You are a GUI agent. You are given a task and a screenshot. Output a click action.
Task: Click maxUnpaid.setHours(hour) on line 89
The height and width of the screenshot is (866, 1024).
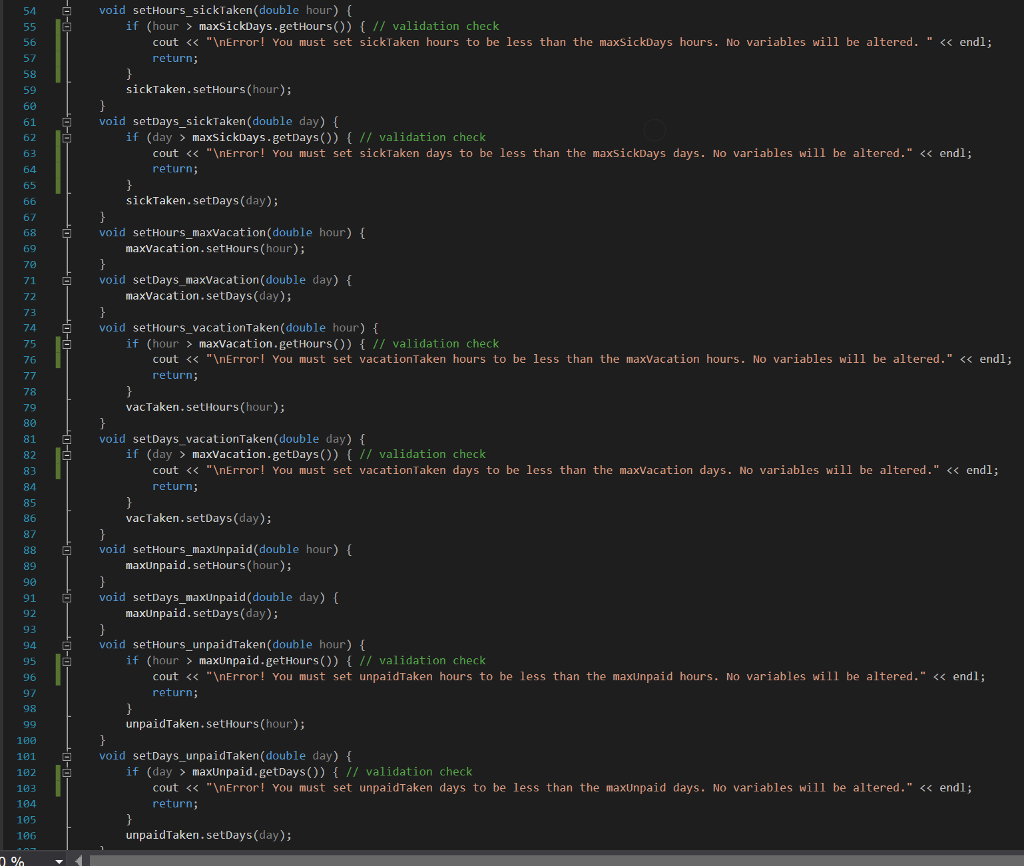point(209,566)
